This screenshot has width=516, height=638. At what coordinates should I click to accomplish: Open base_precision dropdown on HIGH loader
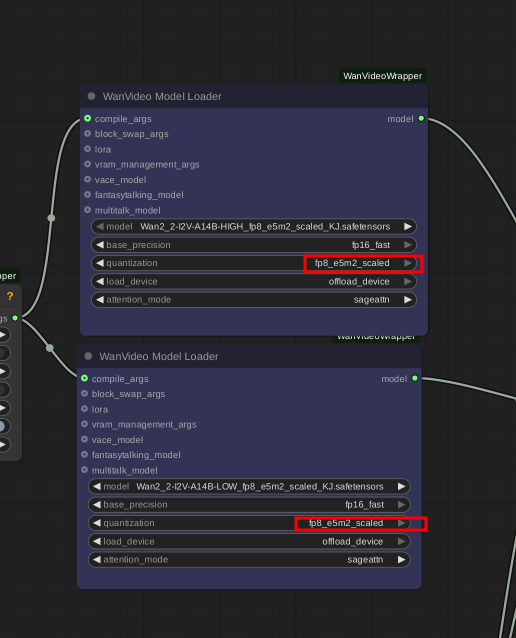254,245
